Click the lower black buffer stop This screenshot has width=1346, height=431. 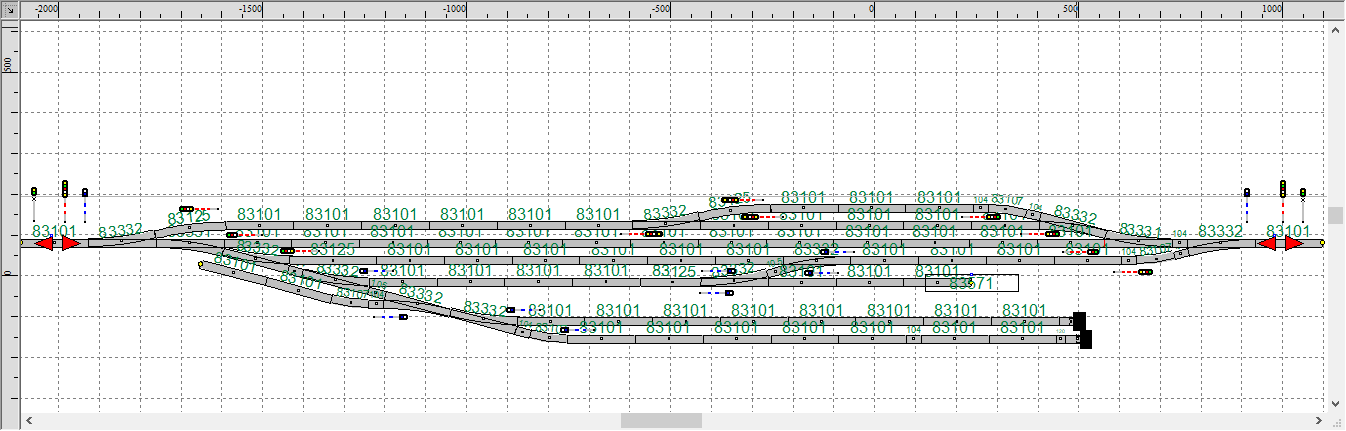pos(1085,340)
